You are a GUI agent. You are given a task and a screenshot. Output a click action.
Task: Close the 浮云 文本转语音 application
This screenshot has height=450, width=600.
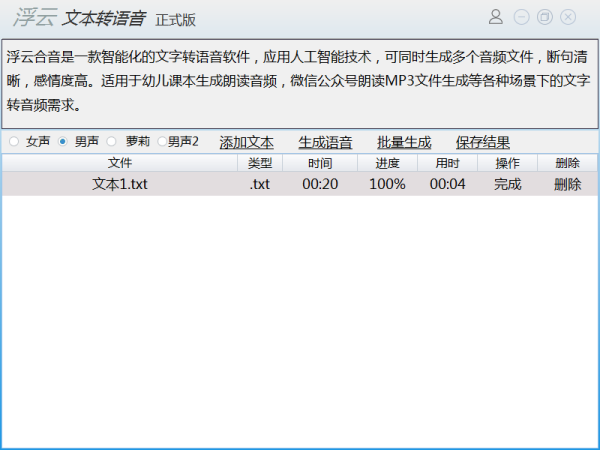tap(568, 17)
